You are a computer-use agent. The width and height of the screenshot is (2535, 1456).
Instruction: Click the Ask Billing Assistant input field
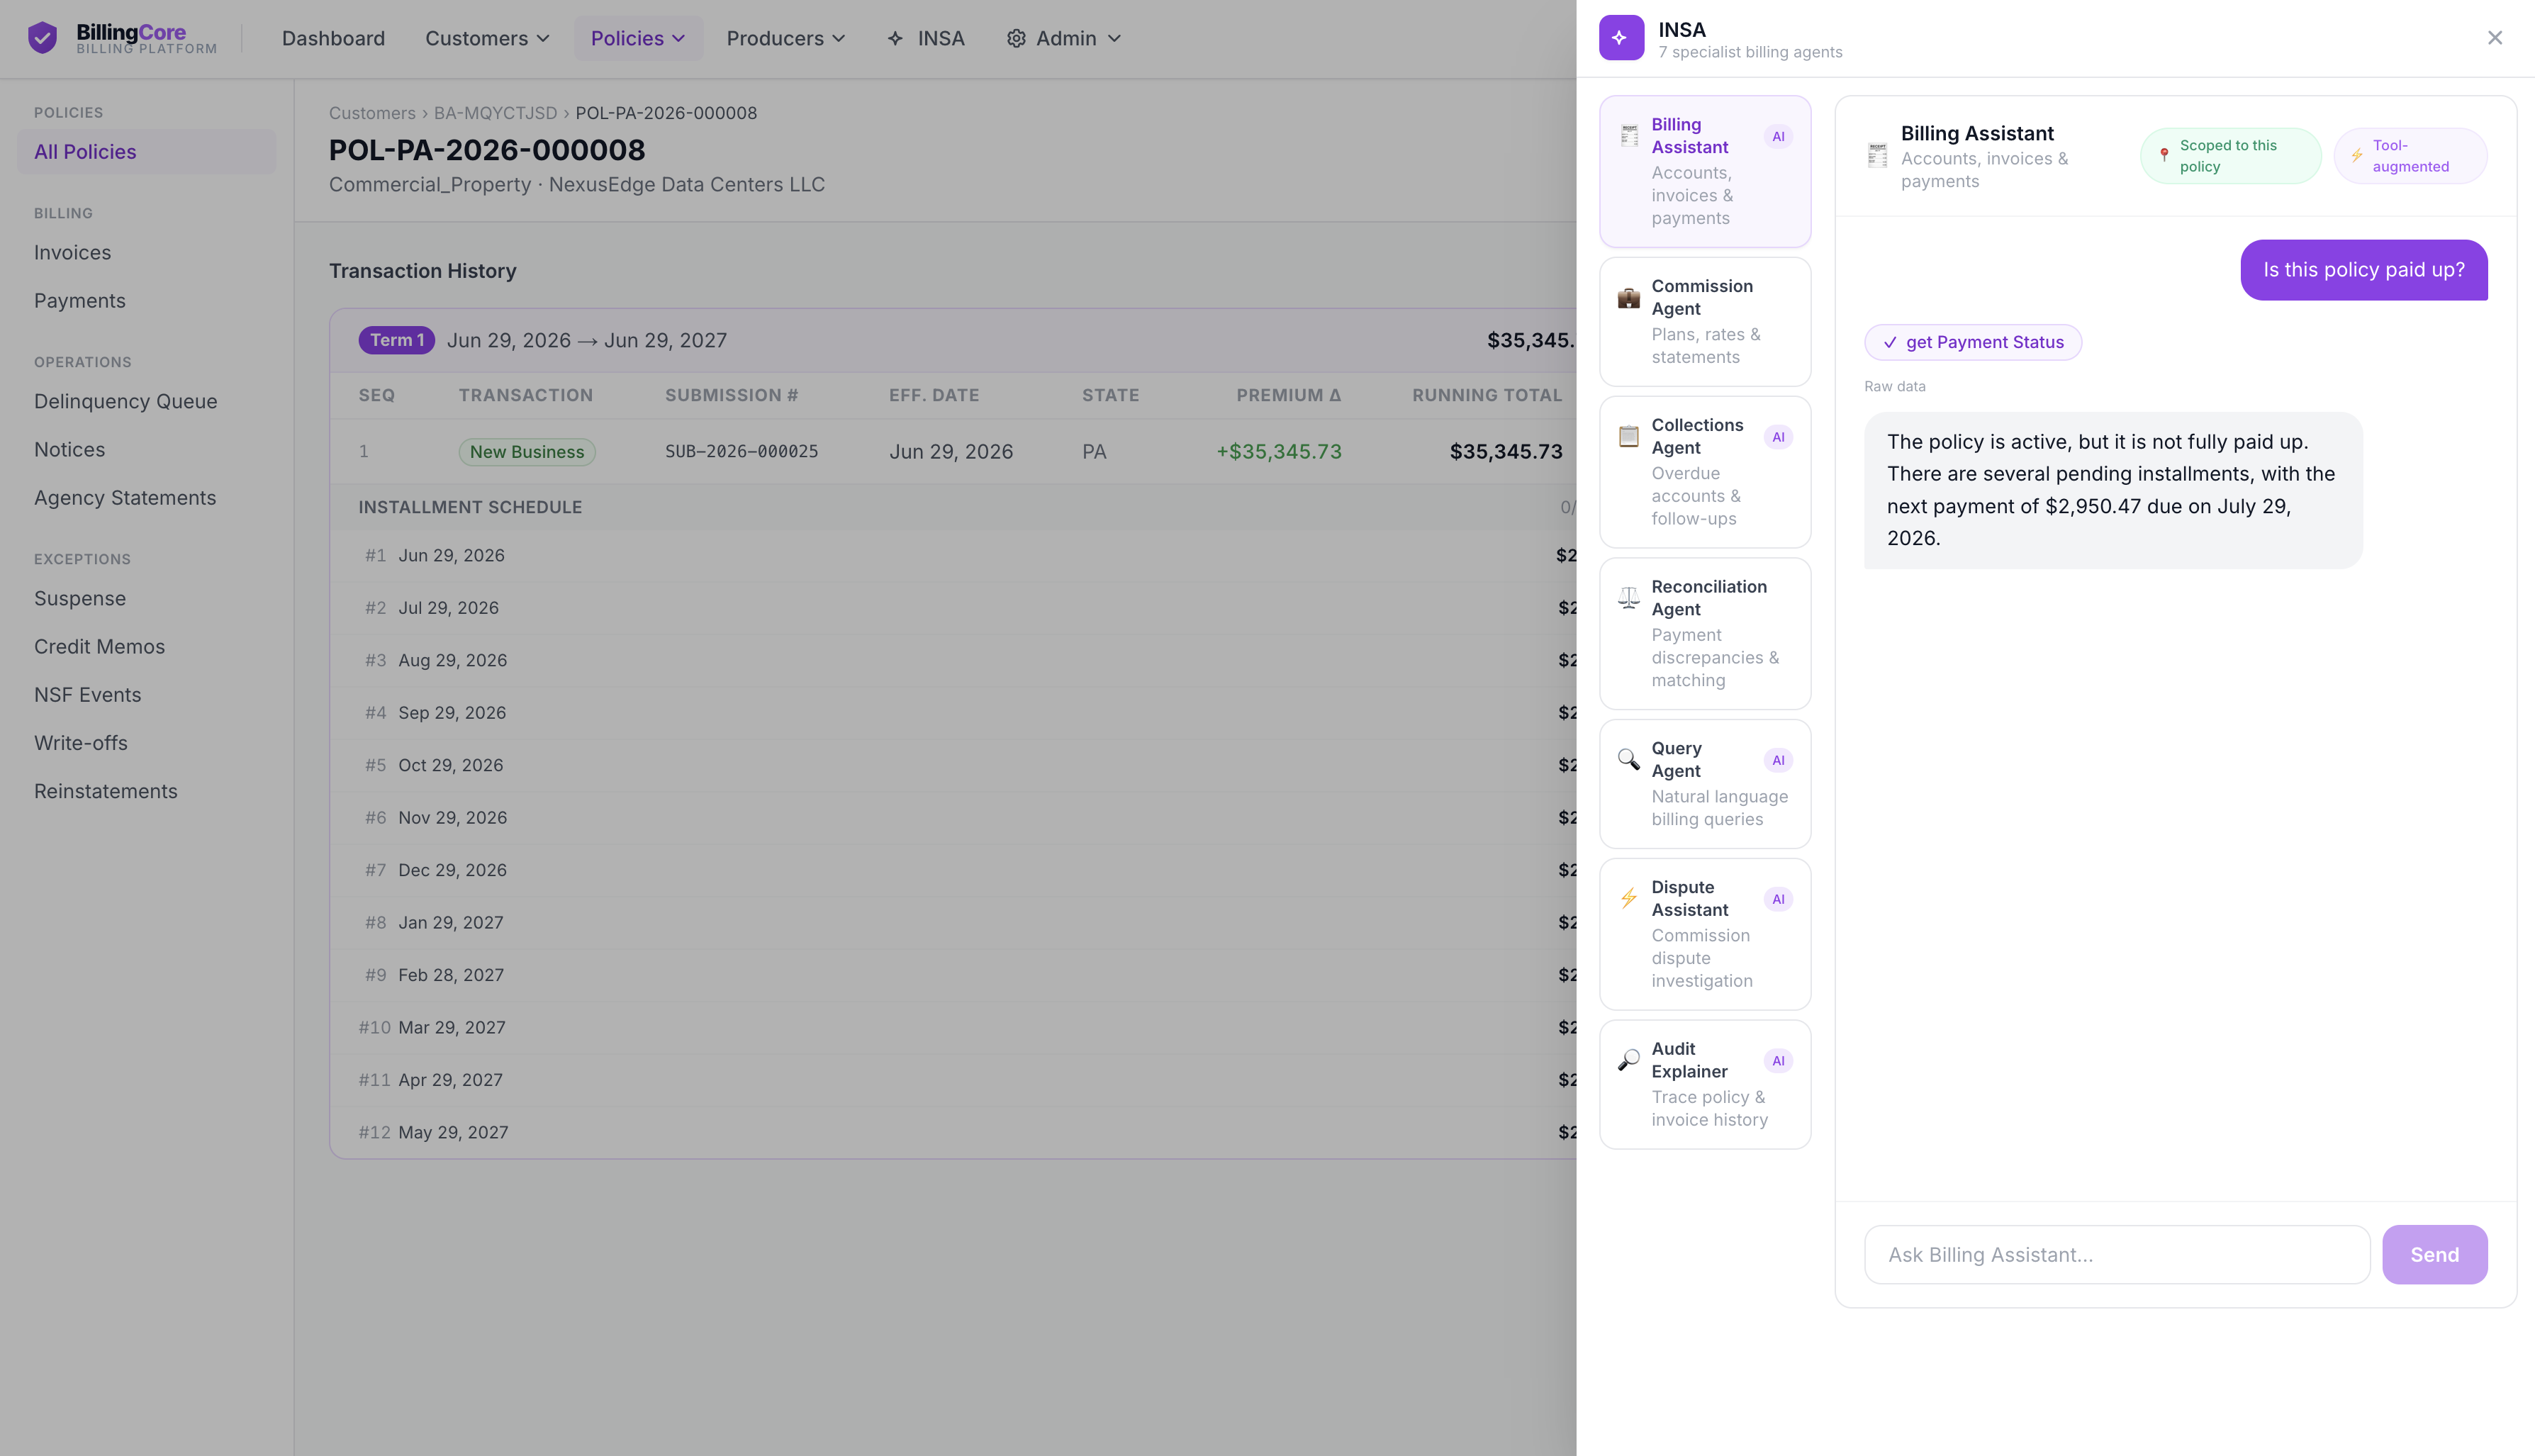click(2117, 1254)
